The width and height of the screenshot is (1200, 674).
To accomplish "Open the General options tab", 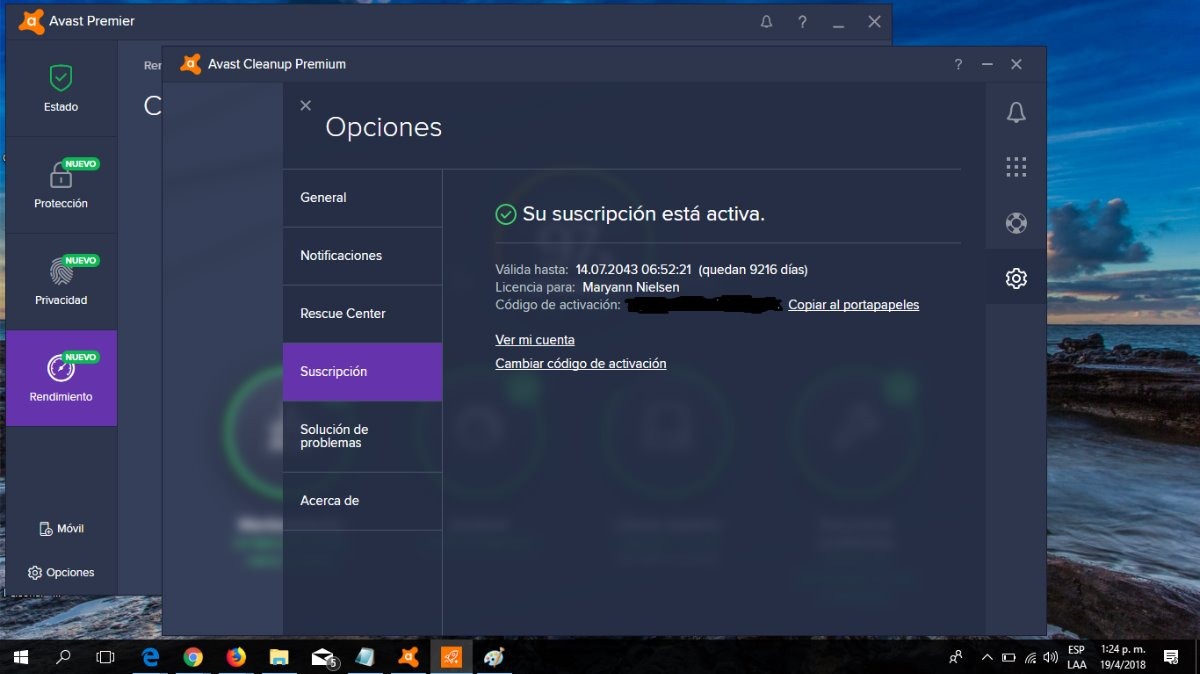I will [362, 198].
